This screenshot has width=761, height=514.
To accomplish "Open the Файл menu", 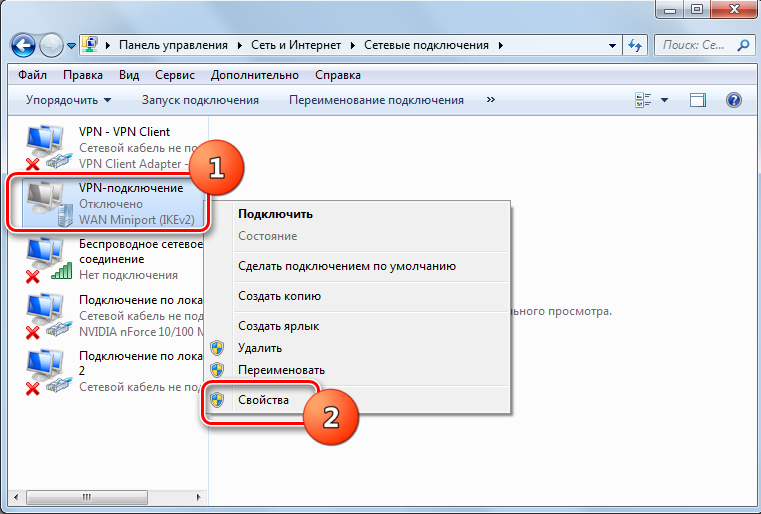I will (x=33, y=75).
